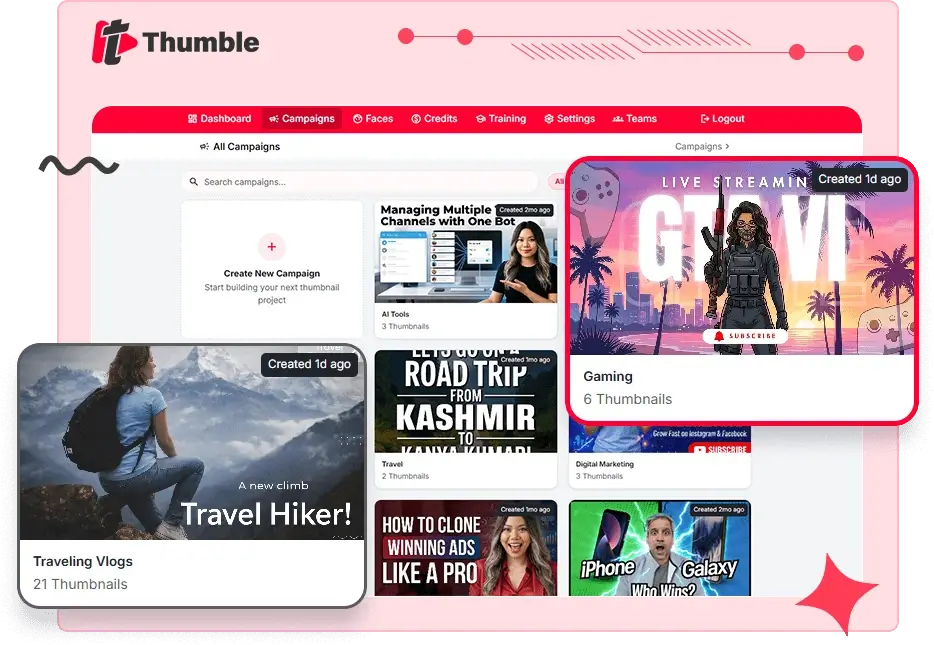
Task: Click the search magnifier icon
Action: pos(194,182)
